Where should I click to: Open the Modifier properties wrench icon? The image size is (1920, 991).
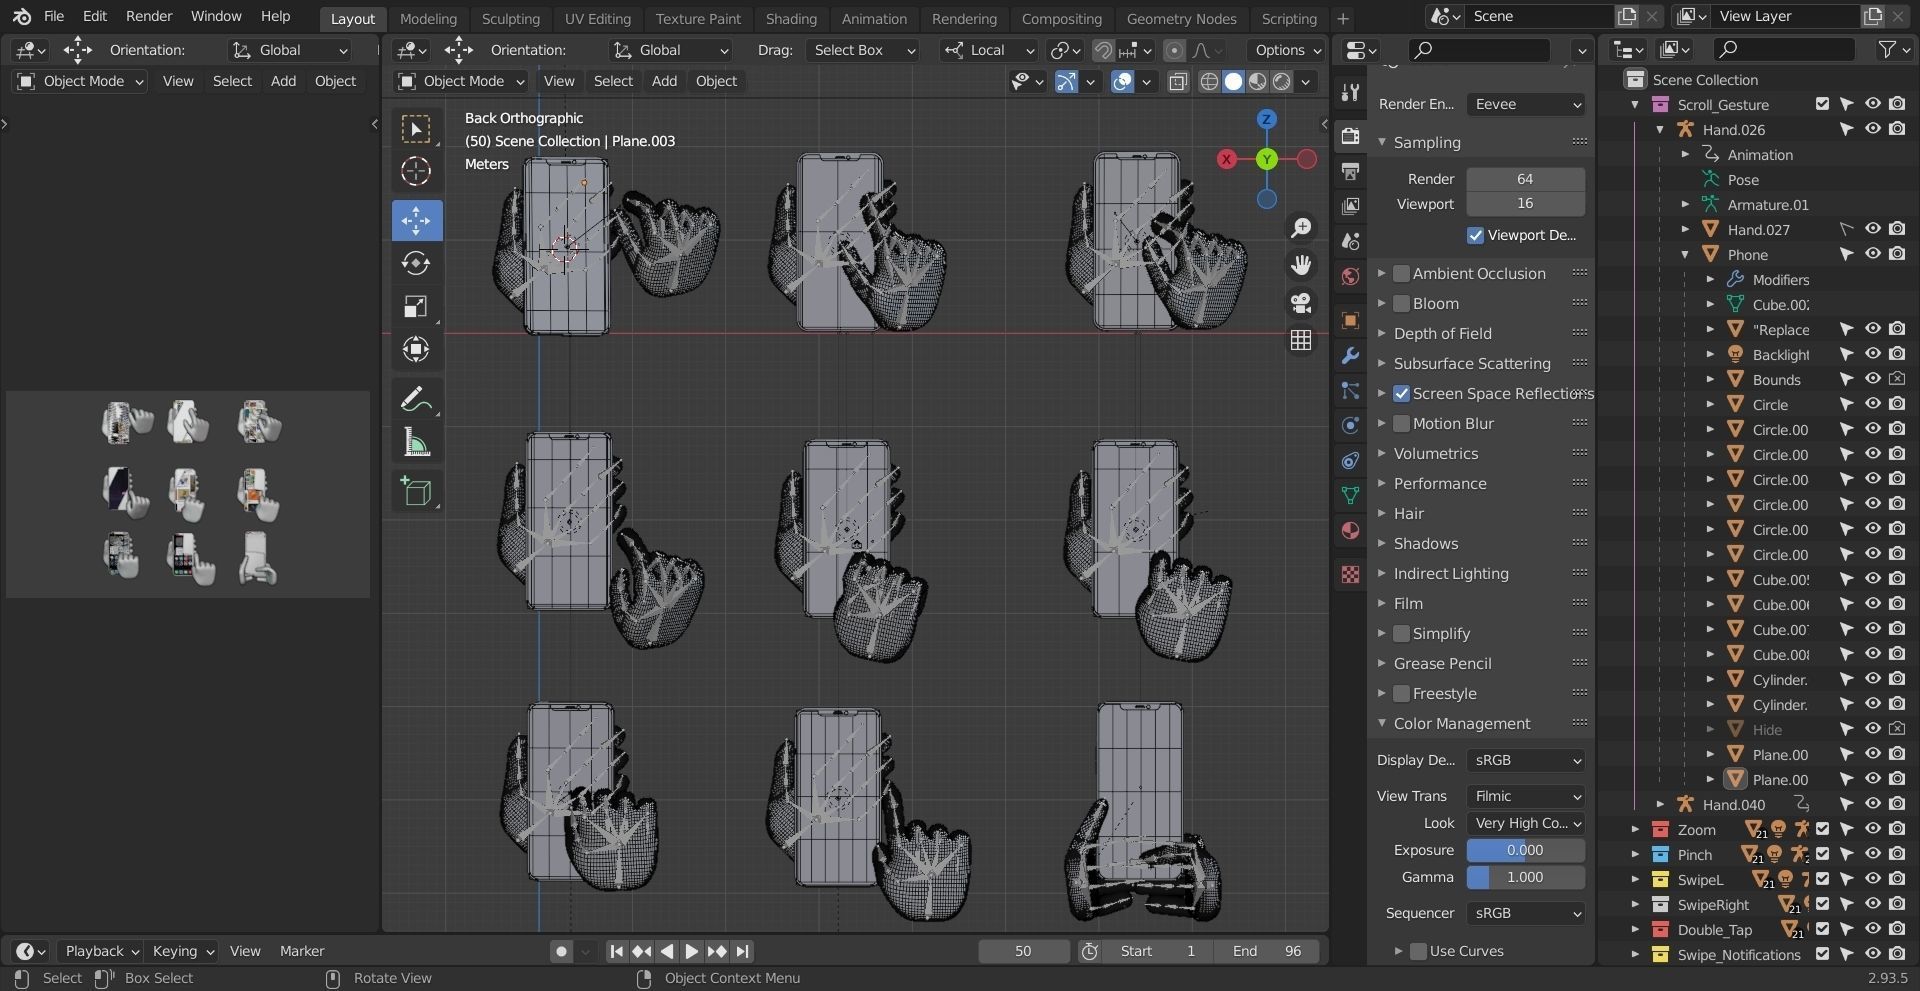coord(1350,355)
